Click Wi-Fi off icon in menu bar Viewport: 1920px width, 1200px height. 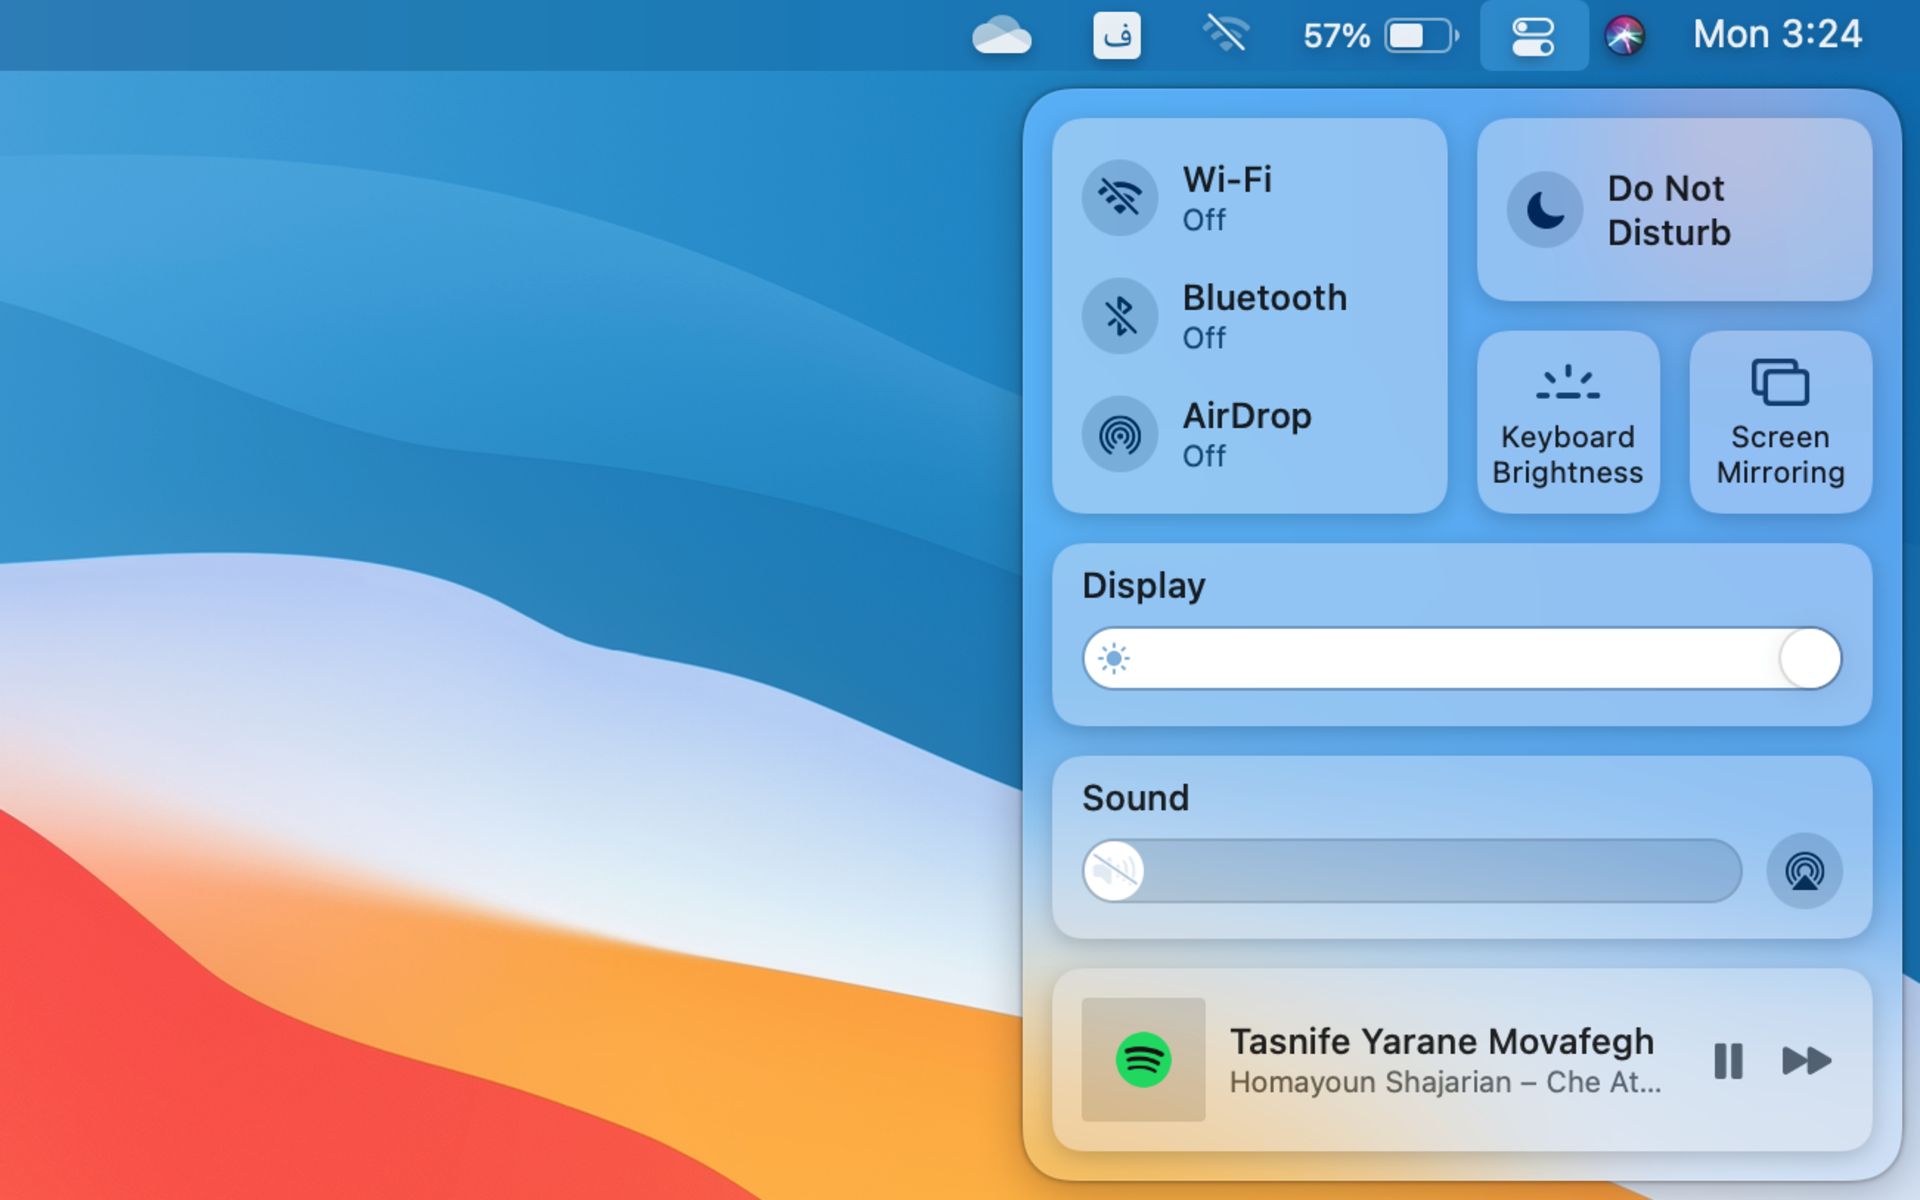1225,36
